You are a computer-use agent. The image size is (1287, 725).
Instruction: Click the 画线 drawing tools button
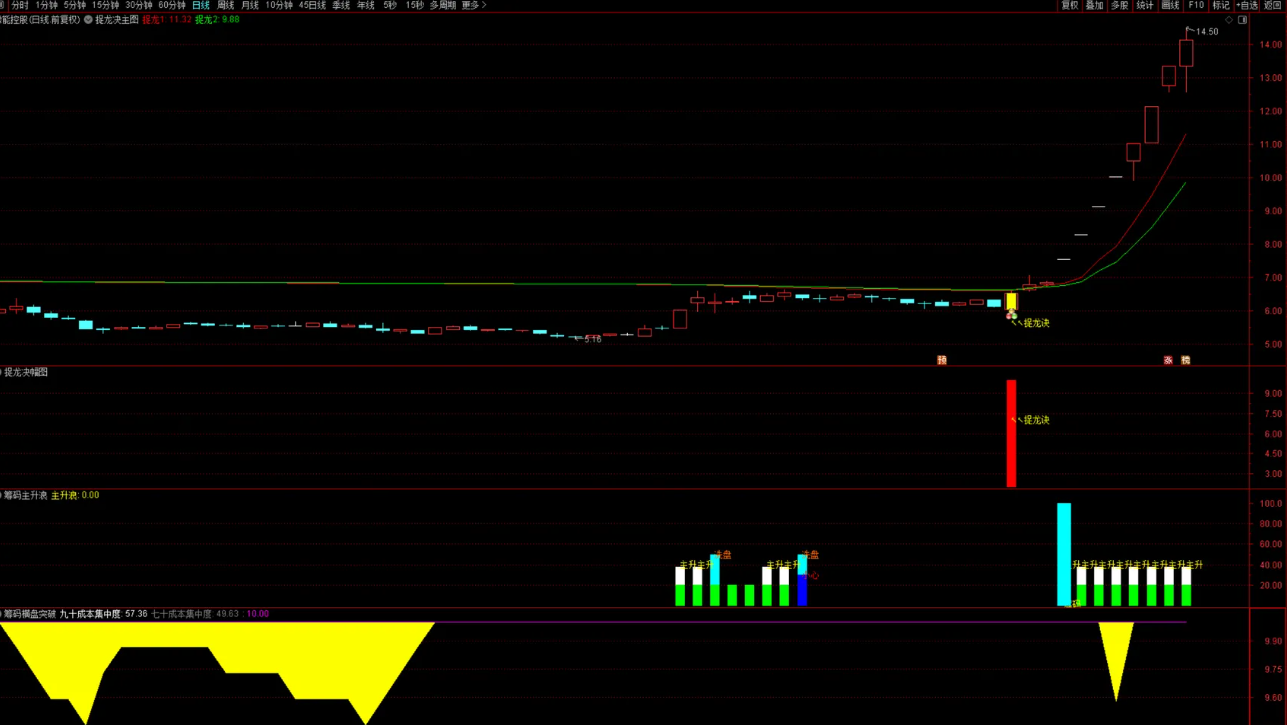[1170, 6]
